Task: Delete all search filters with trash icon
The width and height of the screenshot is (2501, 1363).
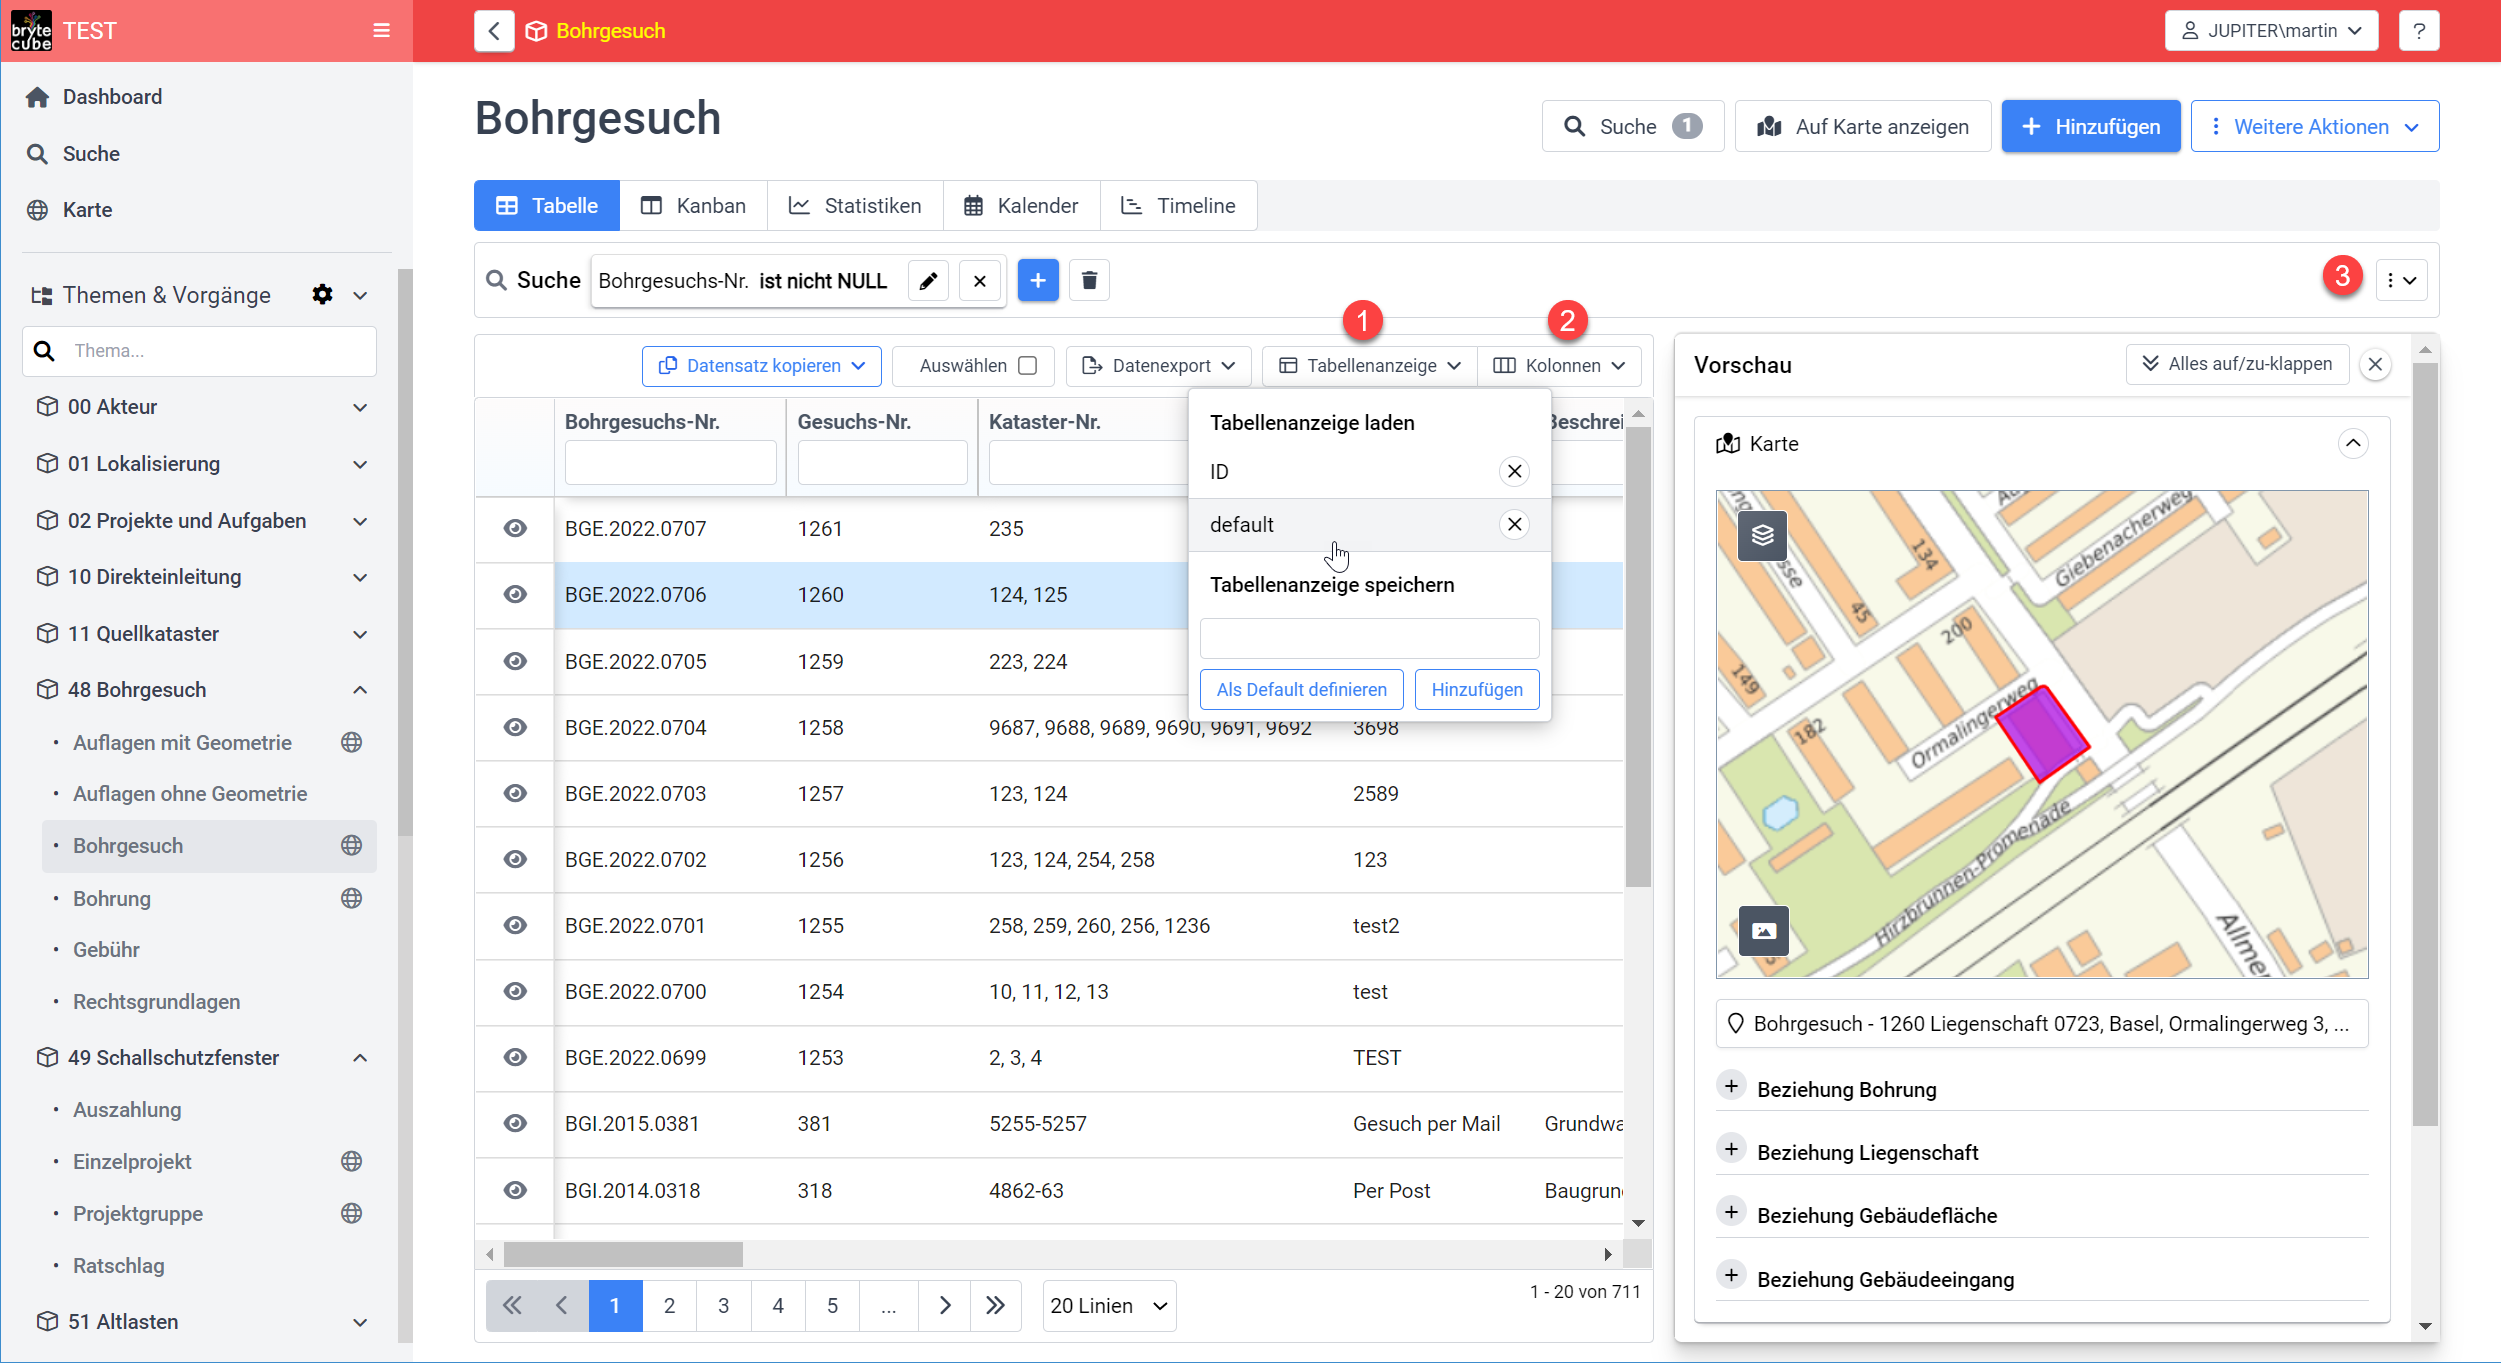Action: (1089, 281)
